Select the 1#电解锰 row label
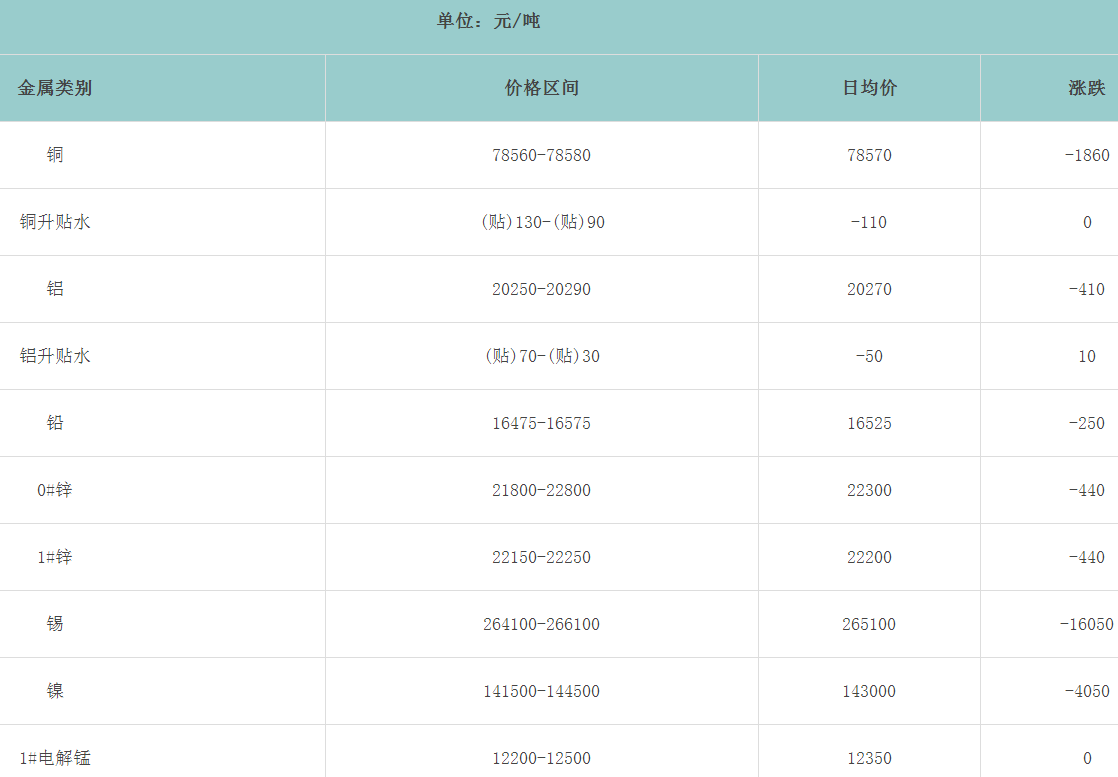The width and height of the screenshot is (1118, 777). pyautogui.click(x=55, y=758)
